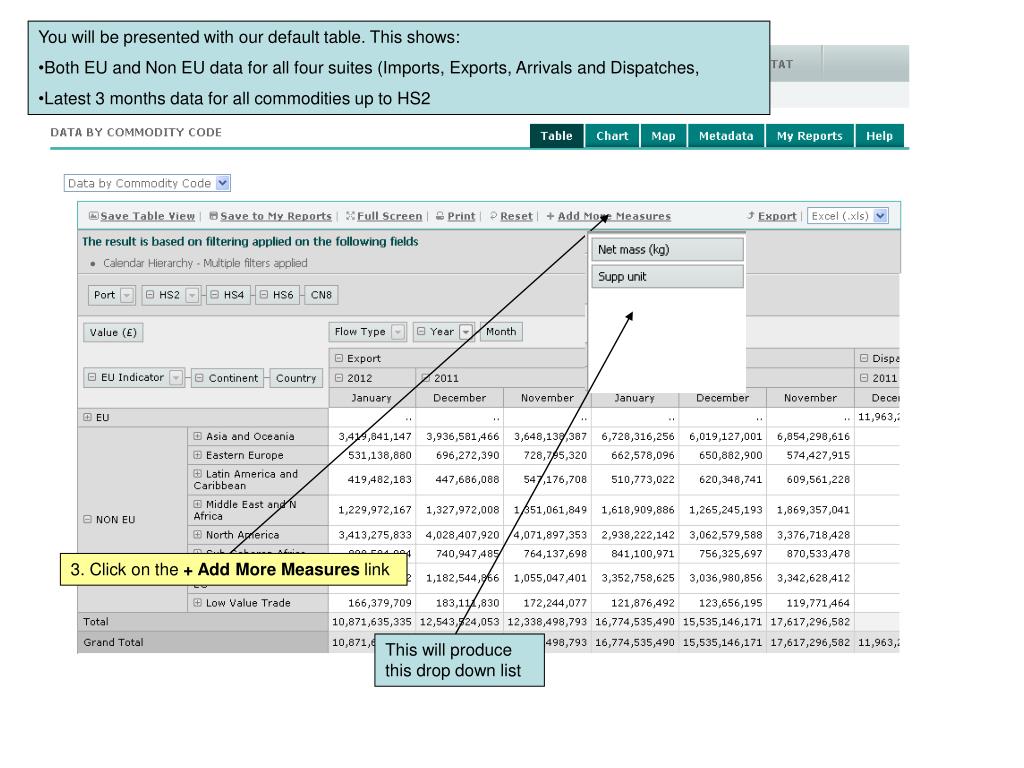
Task: Click the CN8 level button
Action: coord(321,295)
